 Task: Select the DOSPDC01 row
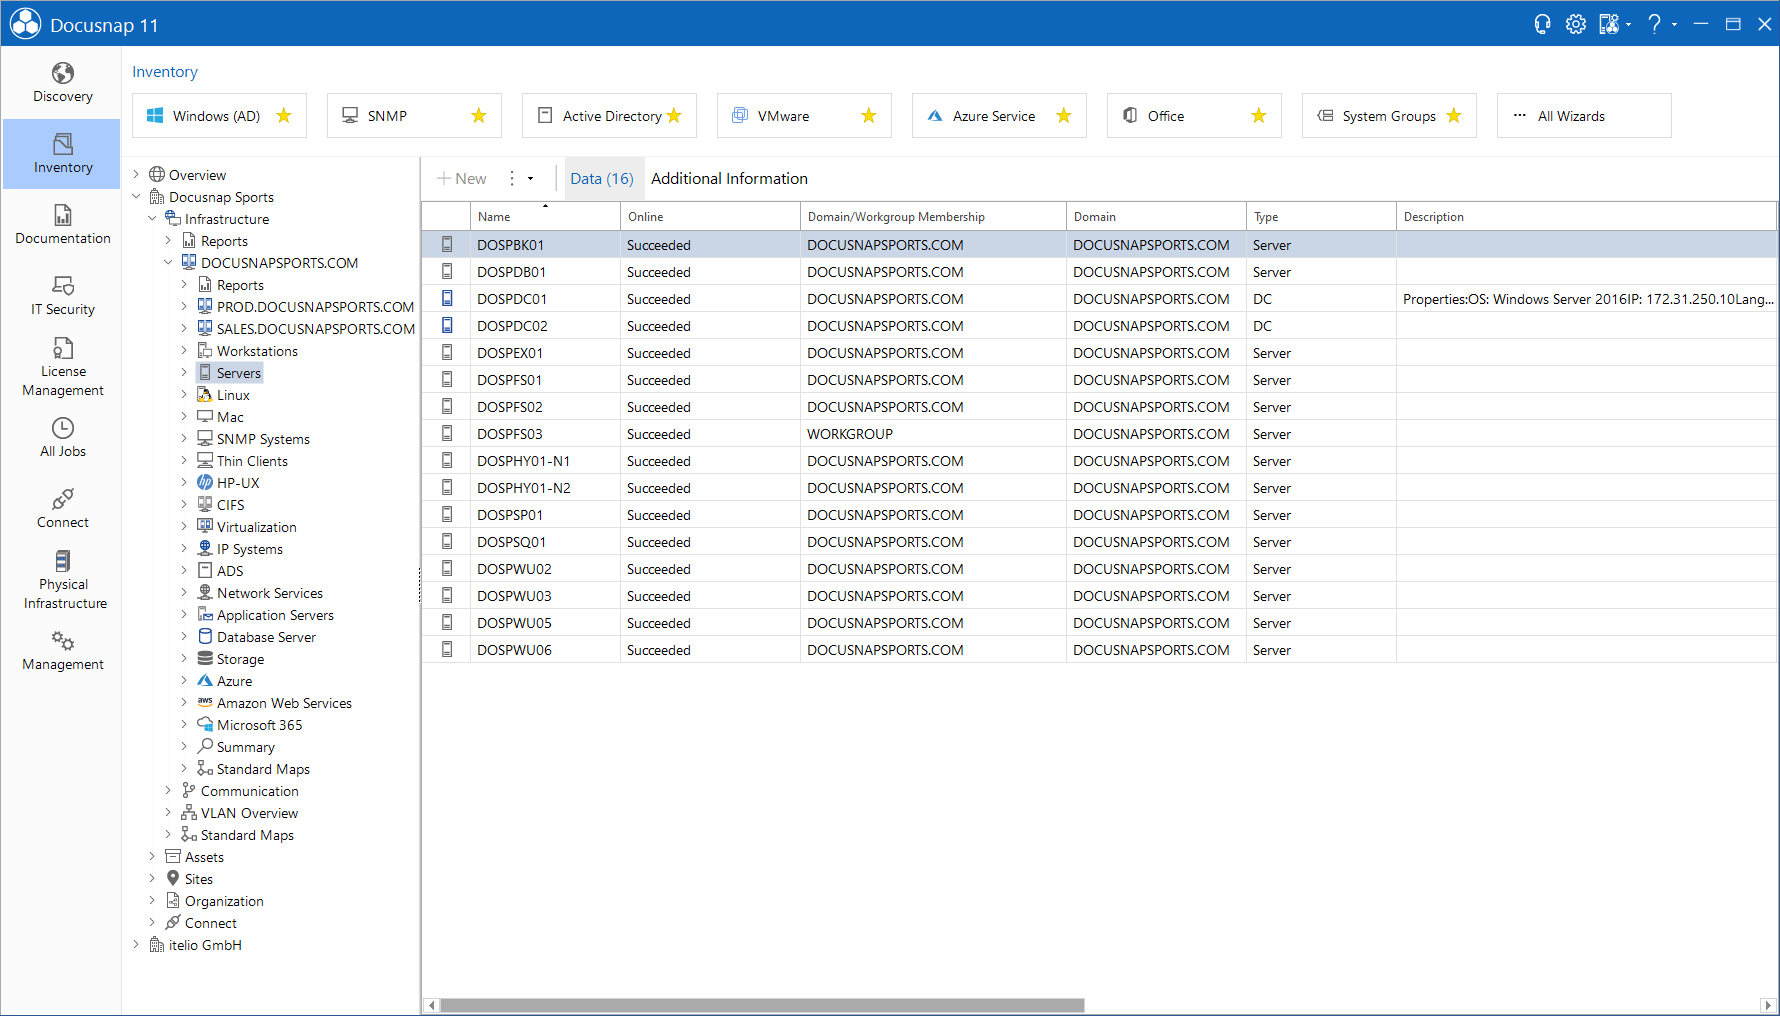(x=1099, y=299)
